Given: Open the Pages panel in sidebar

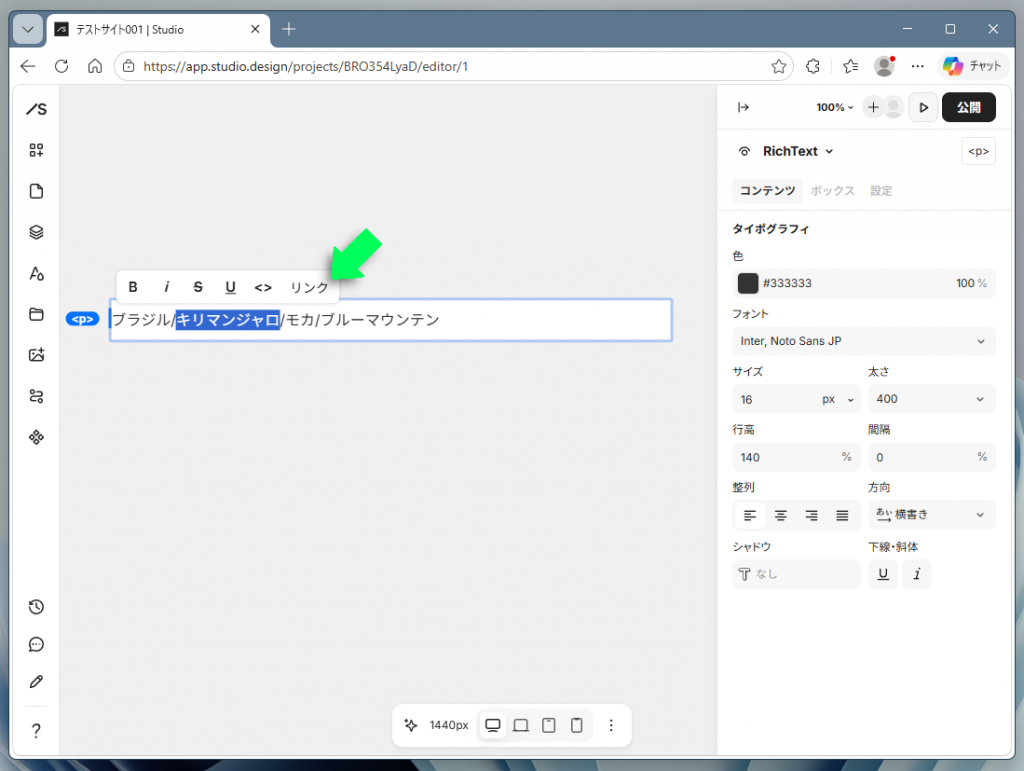Looking at the screenshot, I should [37, 191].
